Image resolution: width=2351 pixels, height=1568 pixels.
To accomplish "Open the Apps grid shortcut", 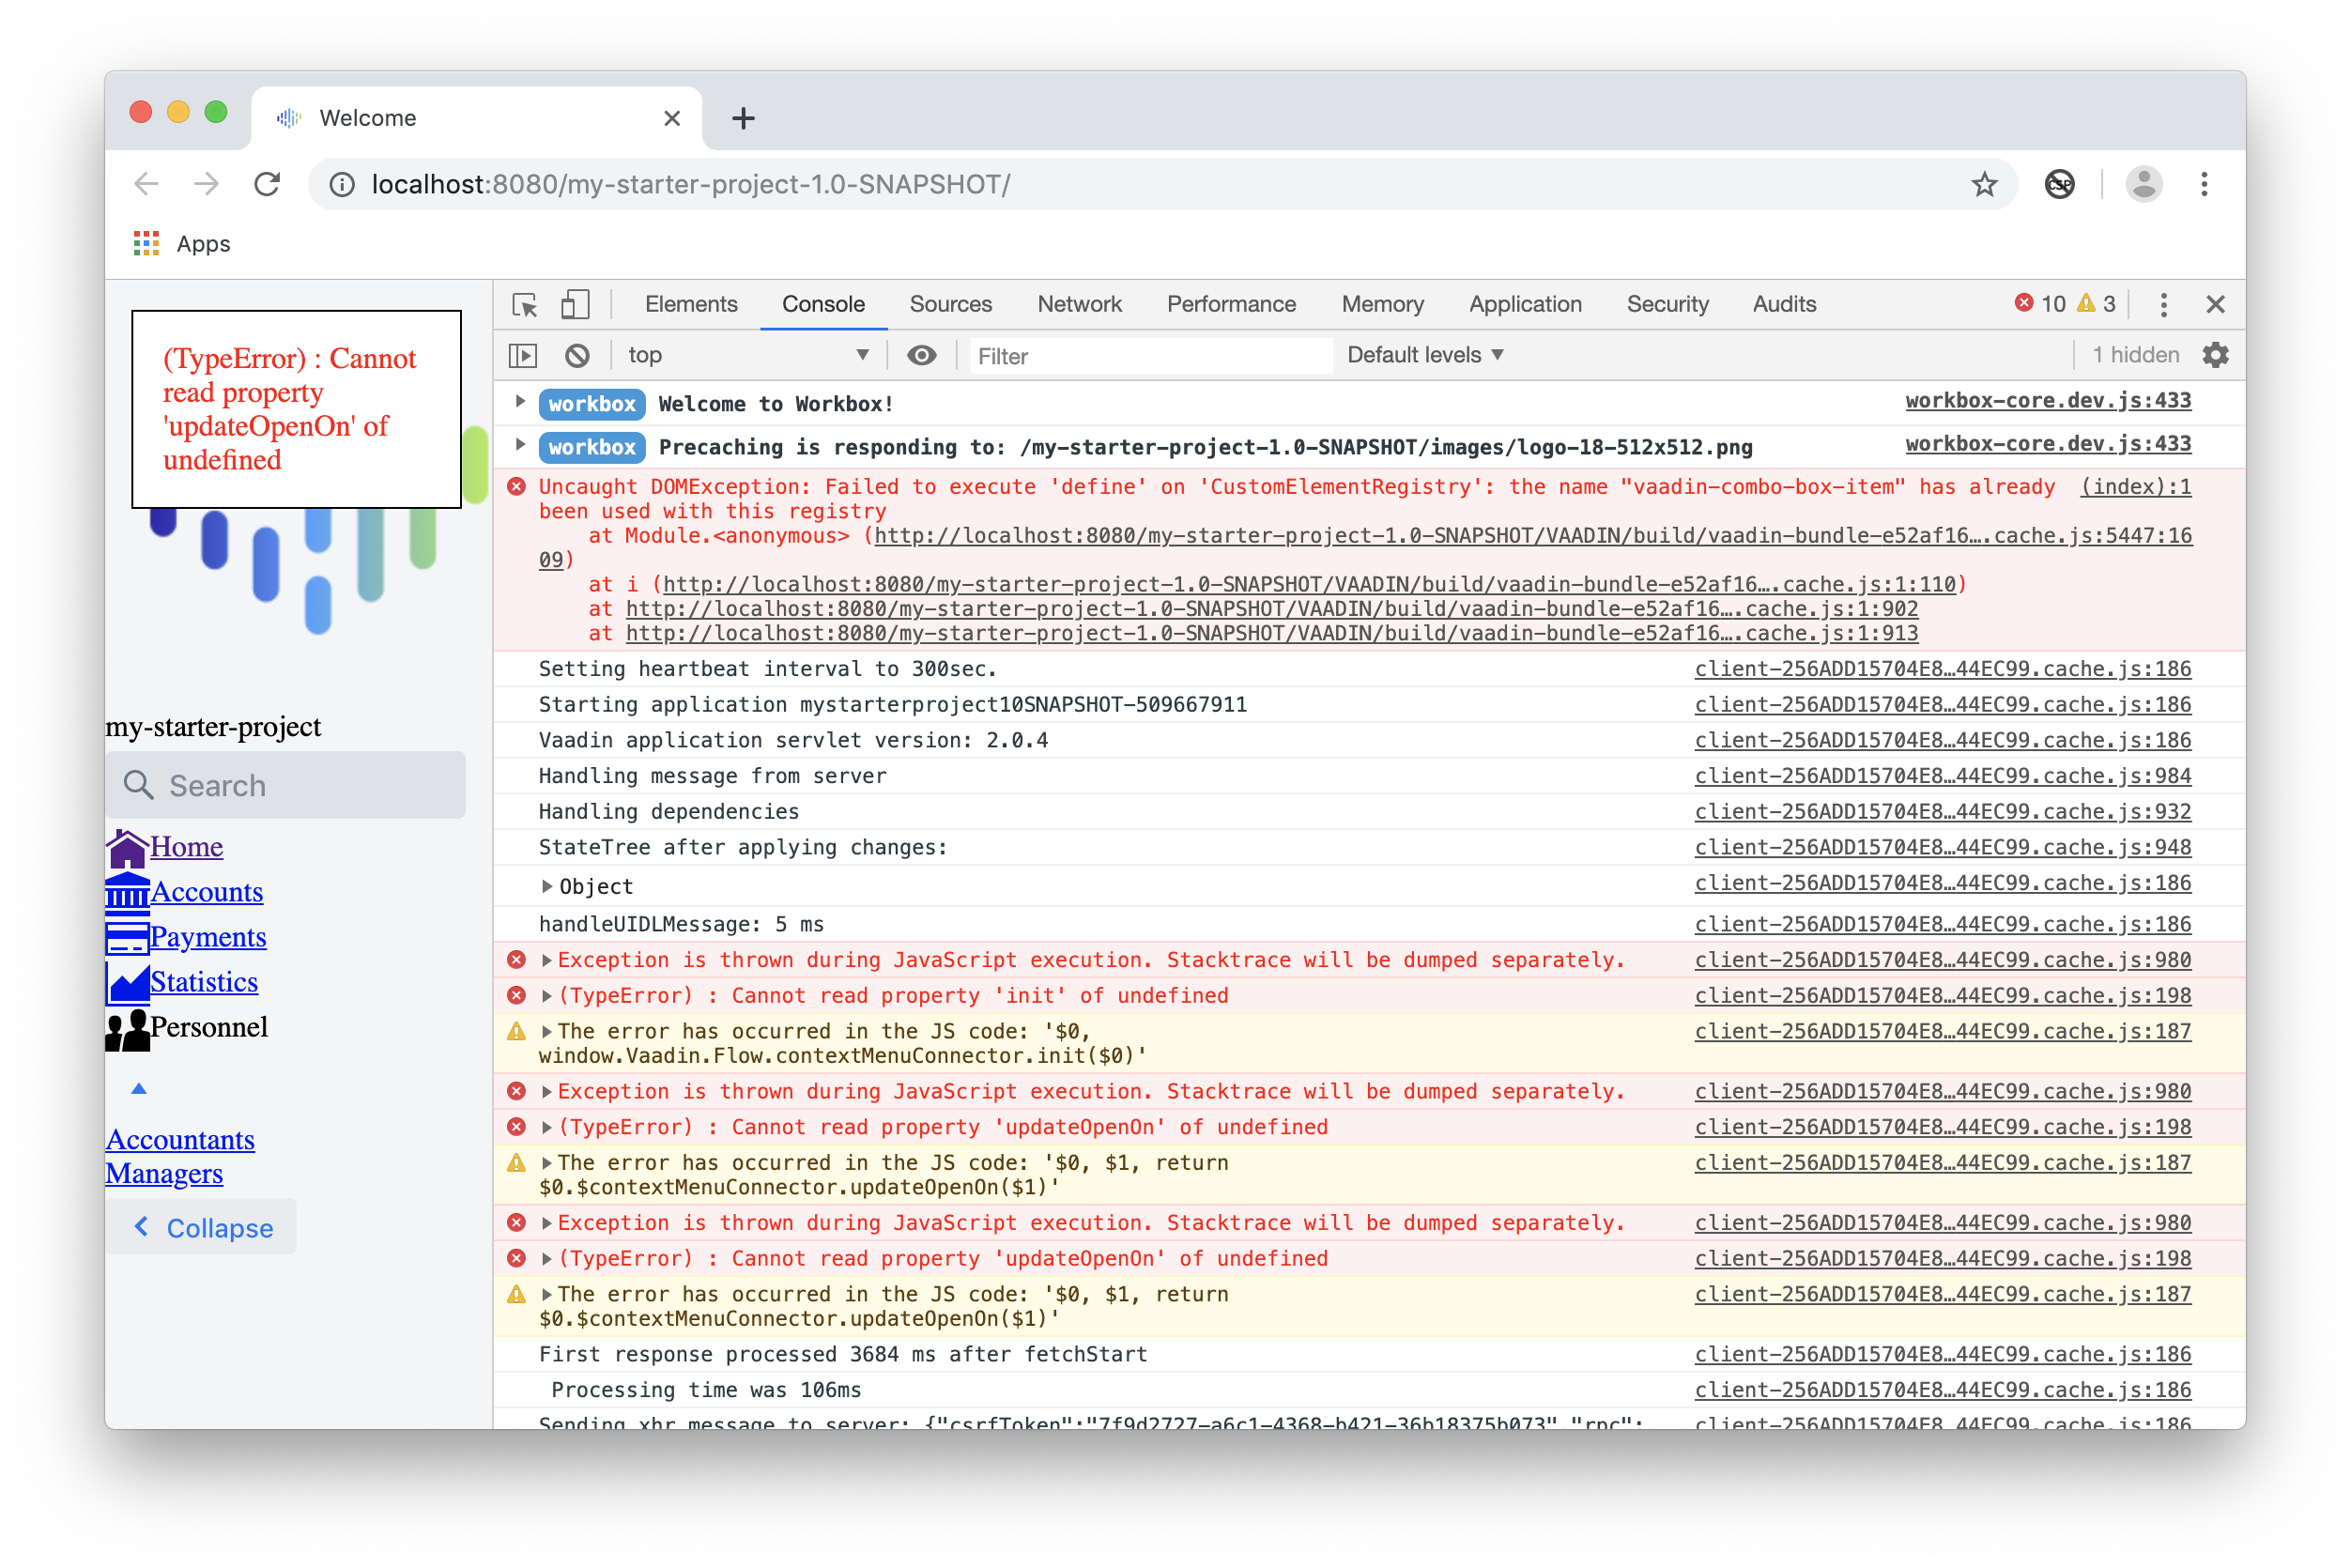I will click(x=147, y=244).
